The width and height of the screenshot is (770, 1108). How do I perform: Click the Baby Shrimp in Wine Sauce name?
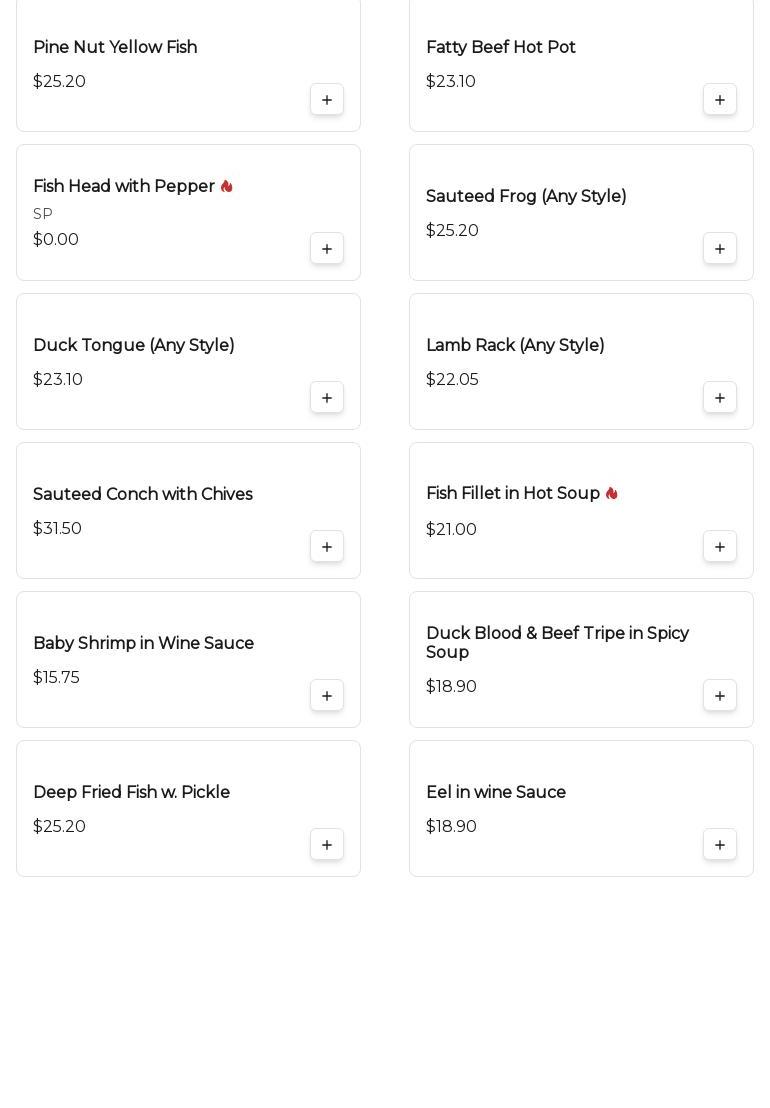[143, 644]
